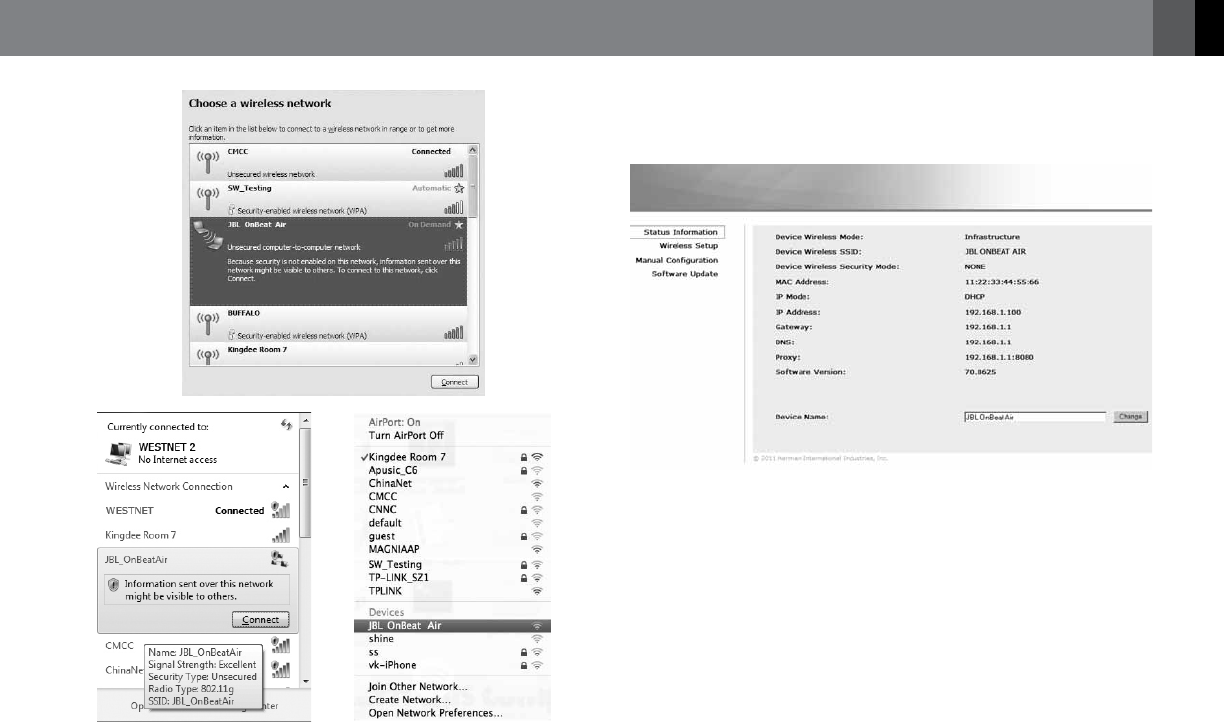Click the Wi-Fi icon beside TPLINK
Screen dimensions: 1224x722
537,591
